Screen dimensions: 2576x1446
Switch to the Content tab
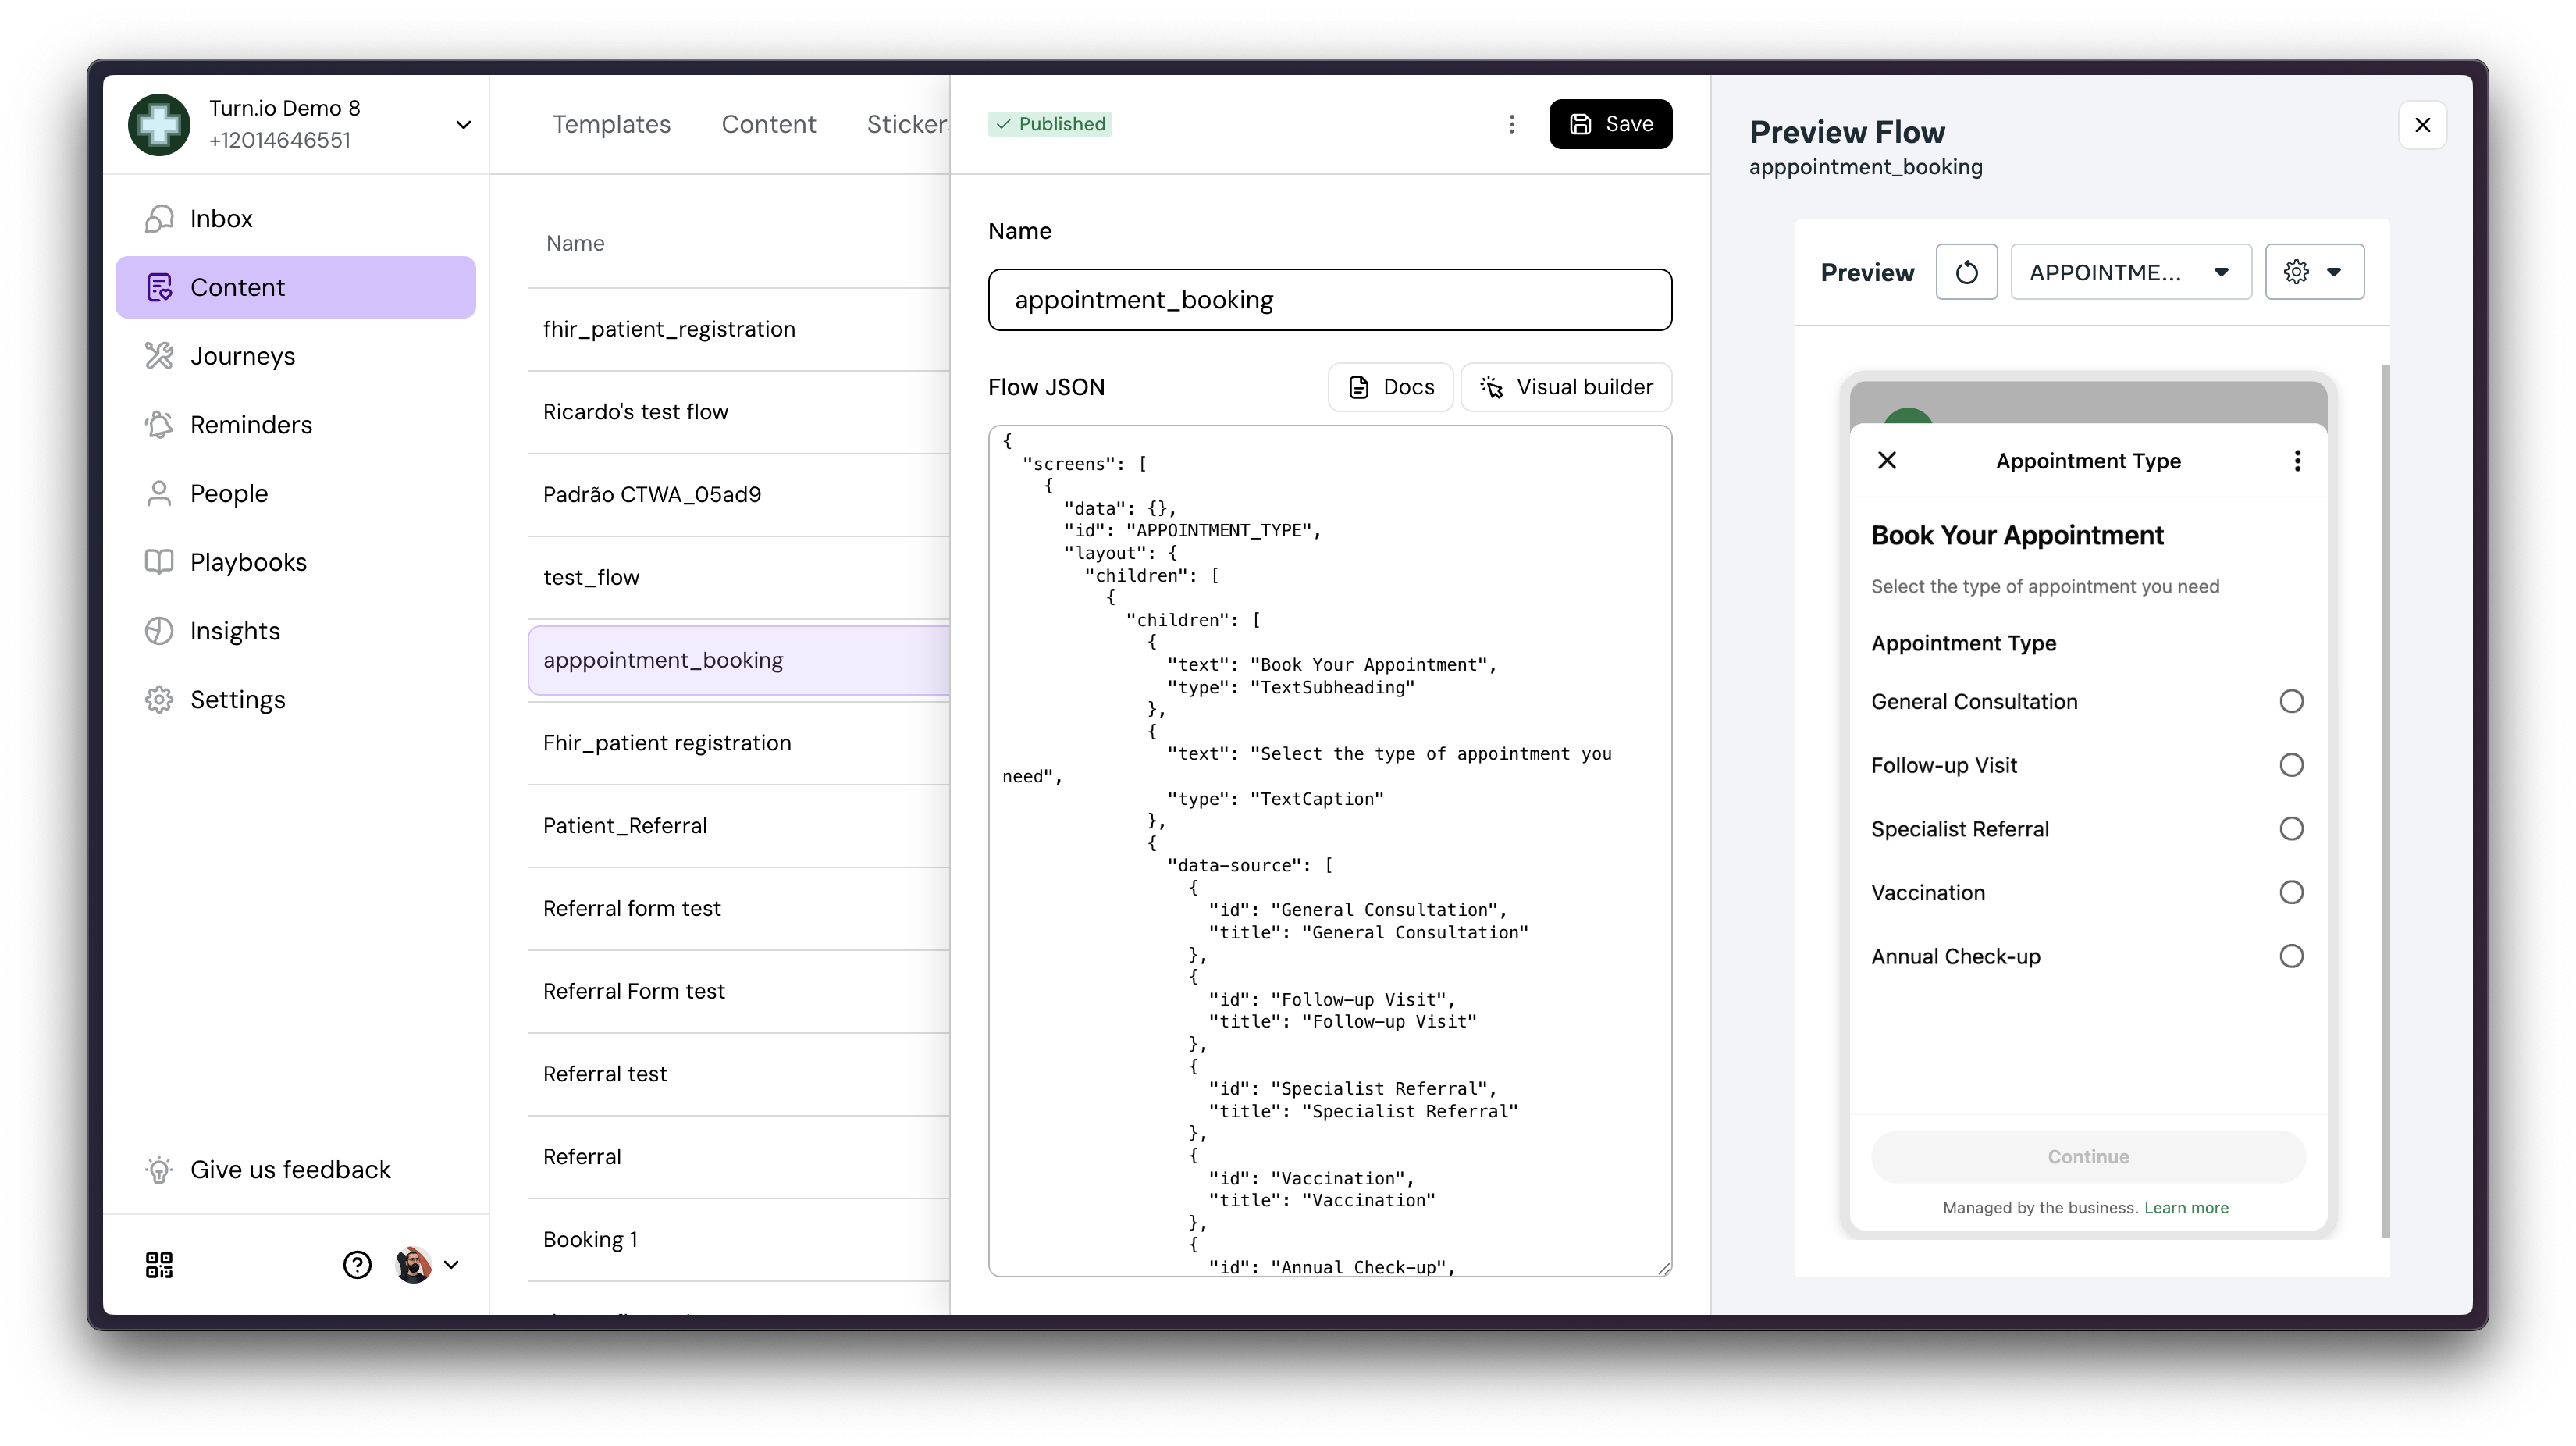[x=768, y=124]
